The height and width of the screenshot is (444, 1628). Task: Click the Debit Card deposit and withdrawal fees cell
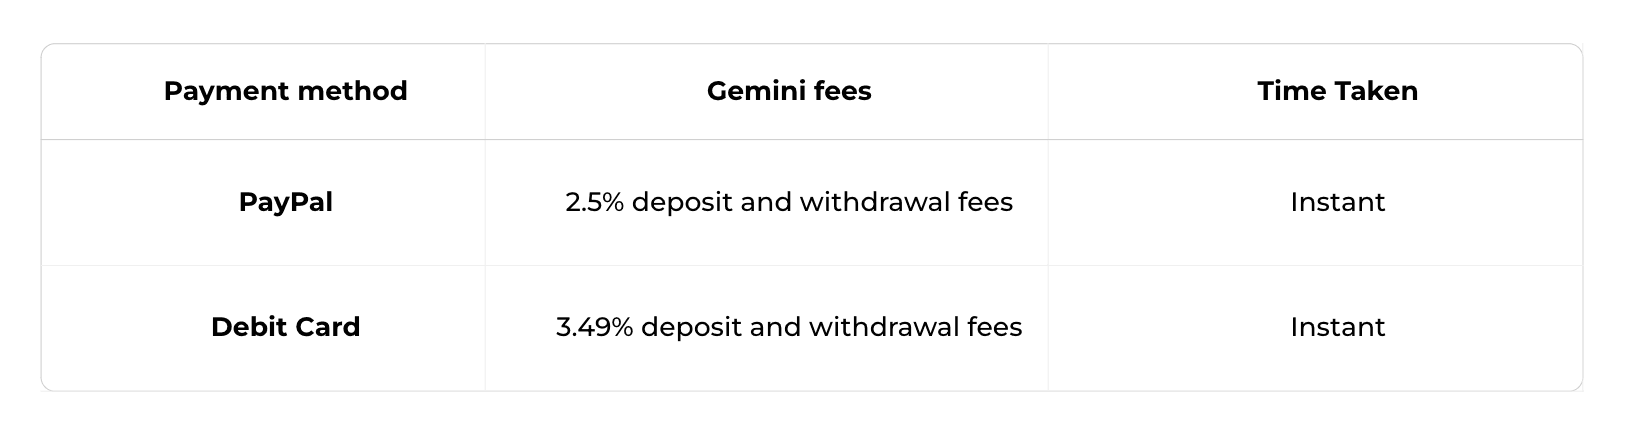click(789, 327)
